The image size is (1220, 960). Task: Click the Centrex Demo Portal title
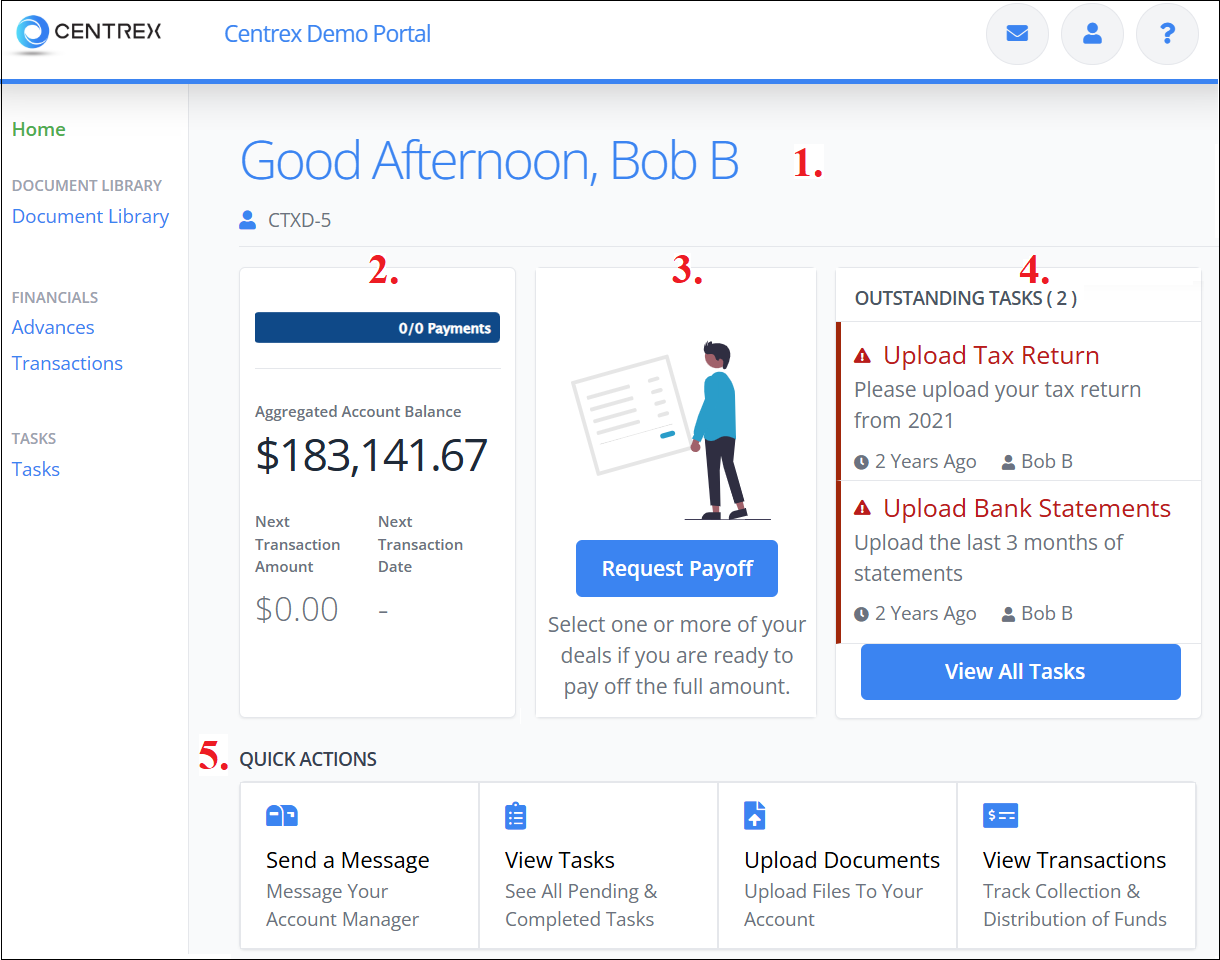[x=327, y=33]
